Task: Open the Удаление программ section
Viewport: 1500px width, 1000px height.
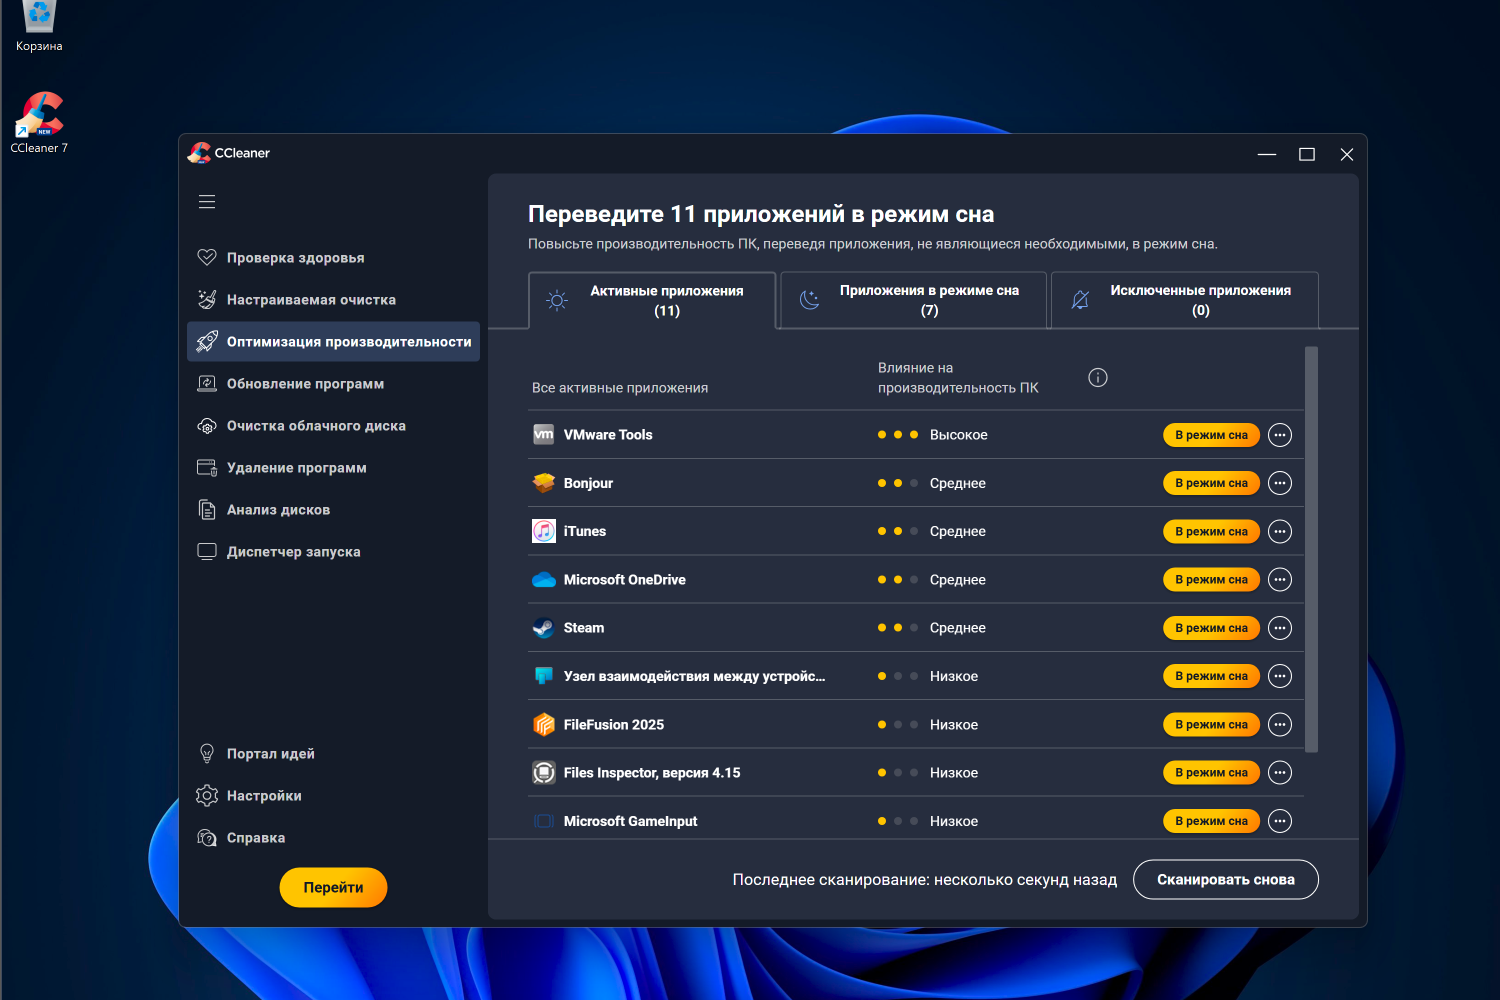Action: 333,467
